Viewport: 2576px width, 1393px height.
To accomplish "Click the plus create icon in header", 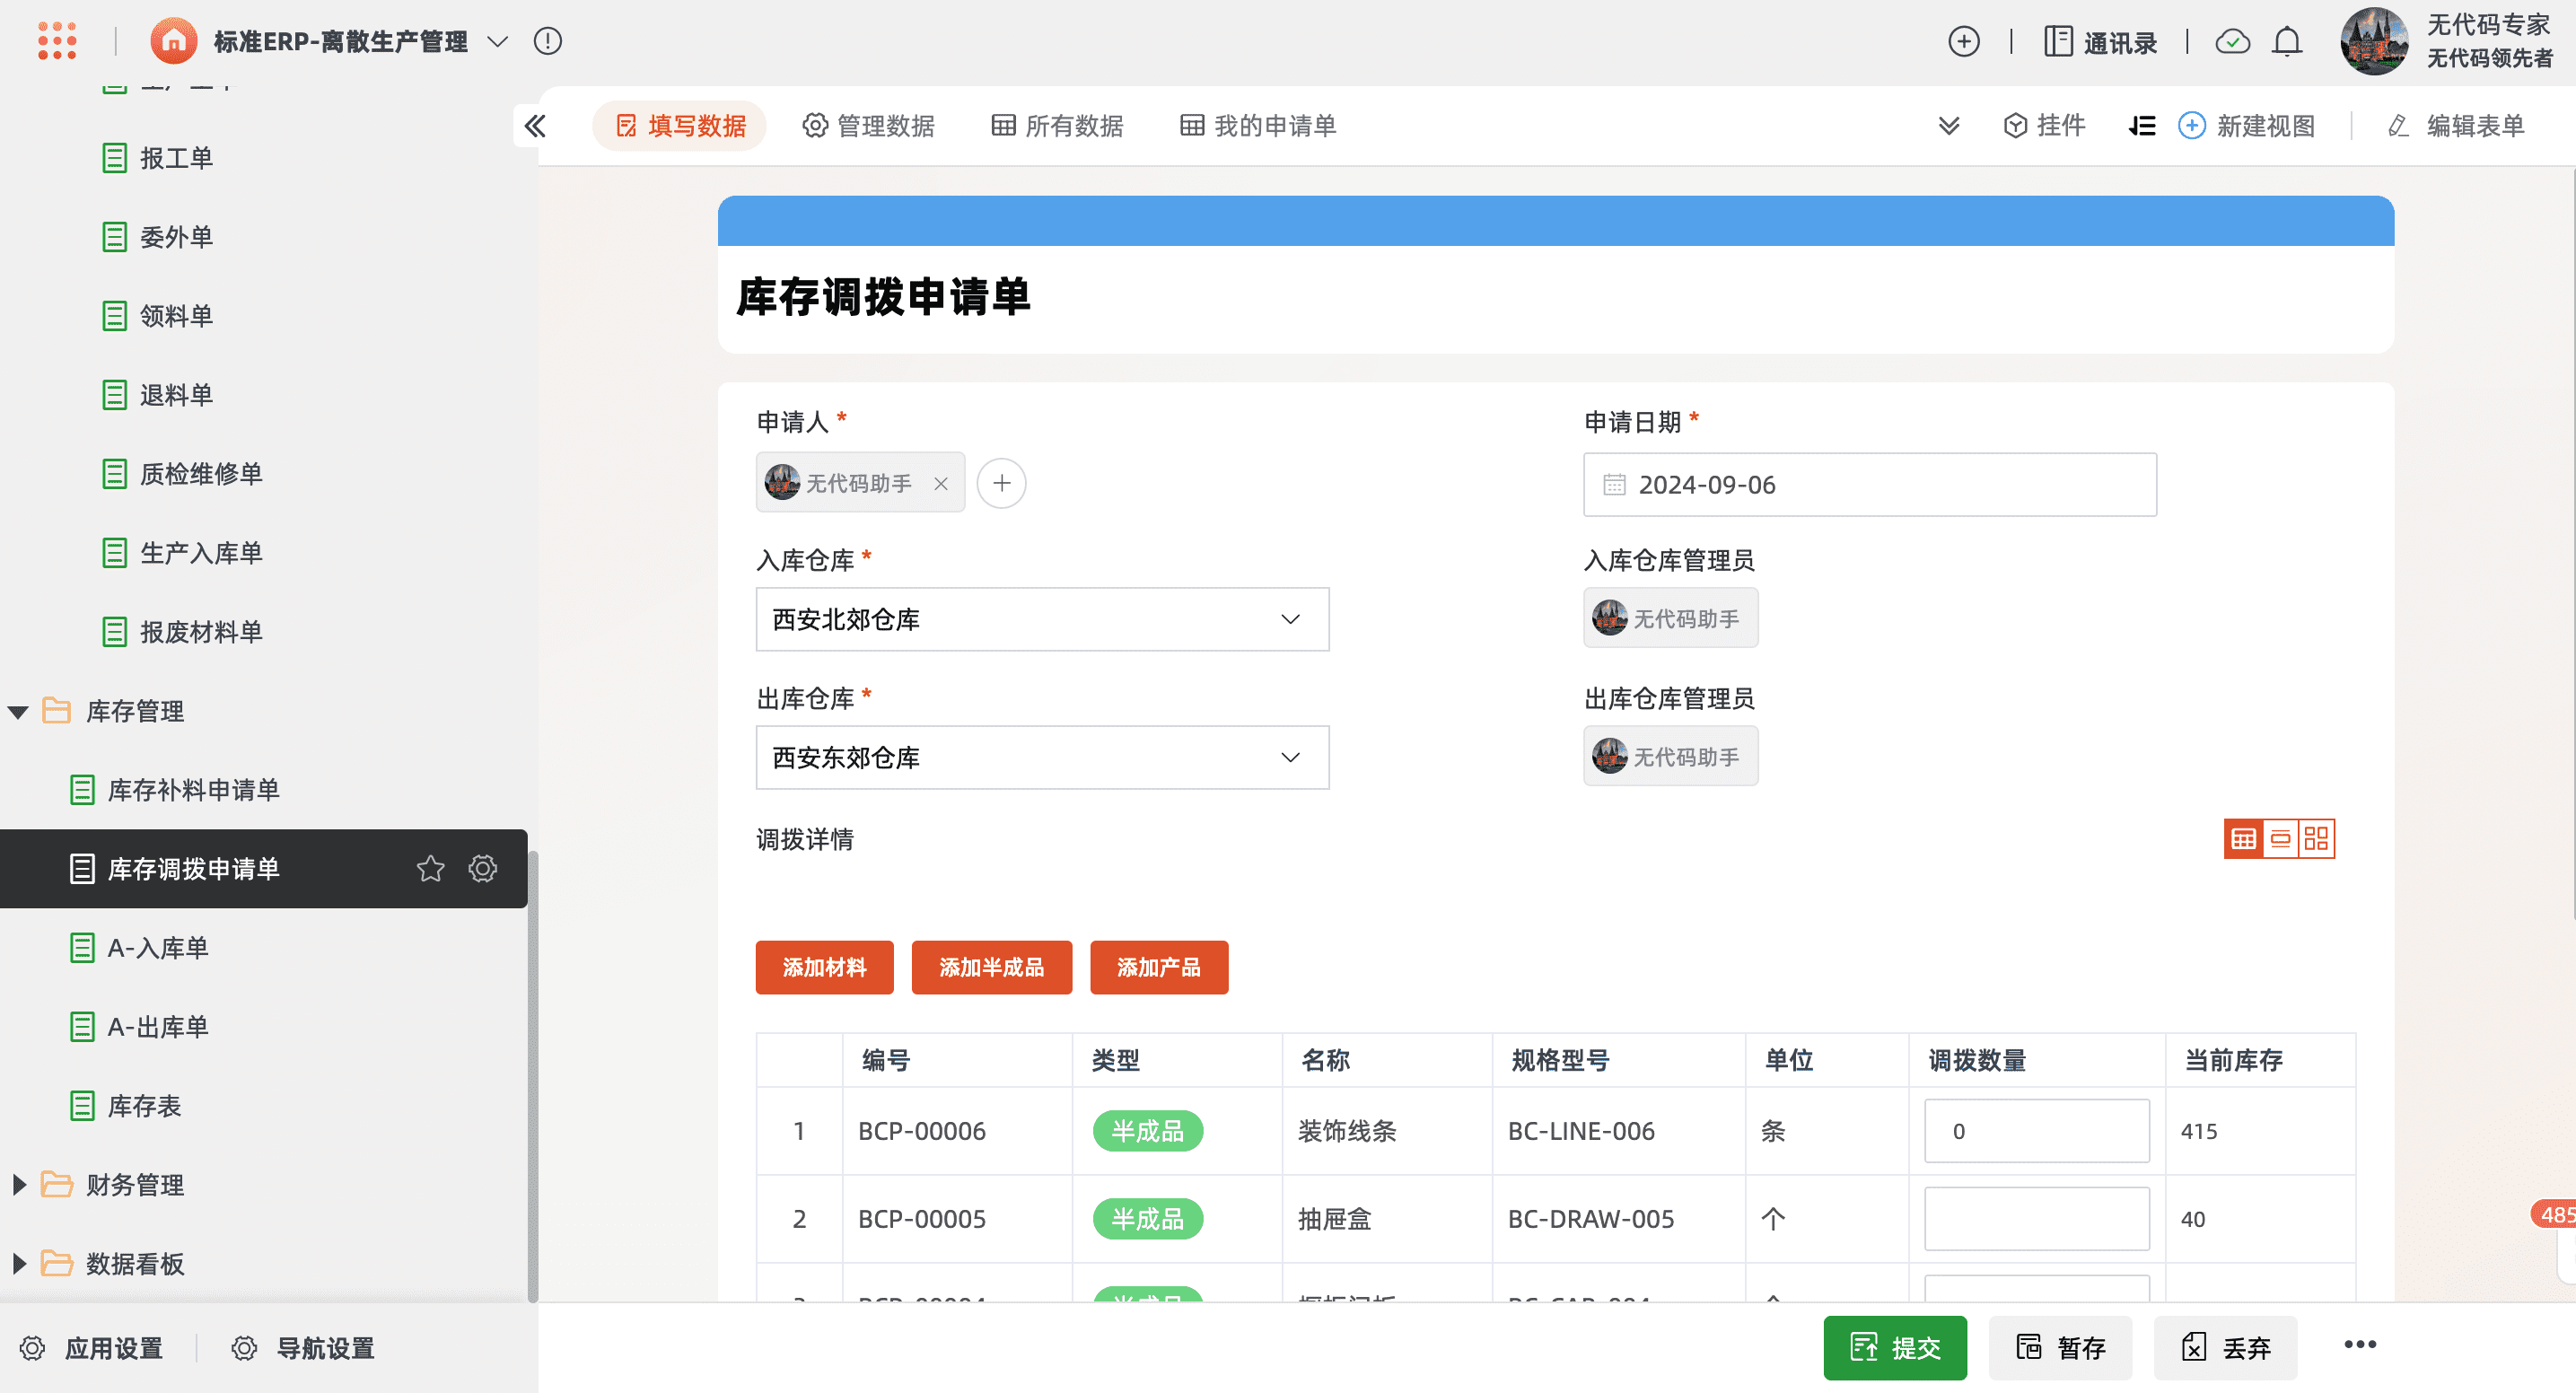I will [1963, 41].
